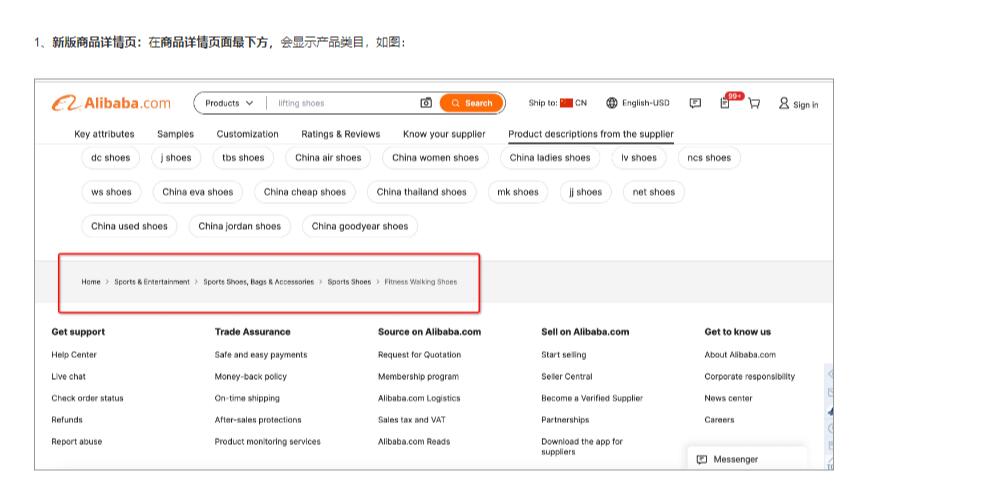Open the Messenger chat widget
Screen dimensions: 990x495
click(x=748, y=459)
